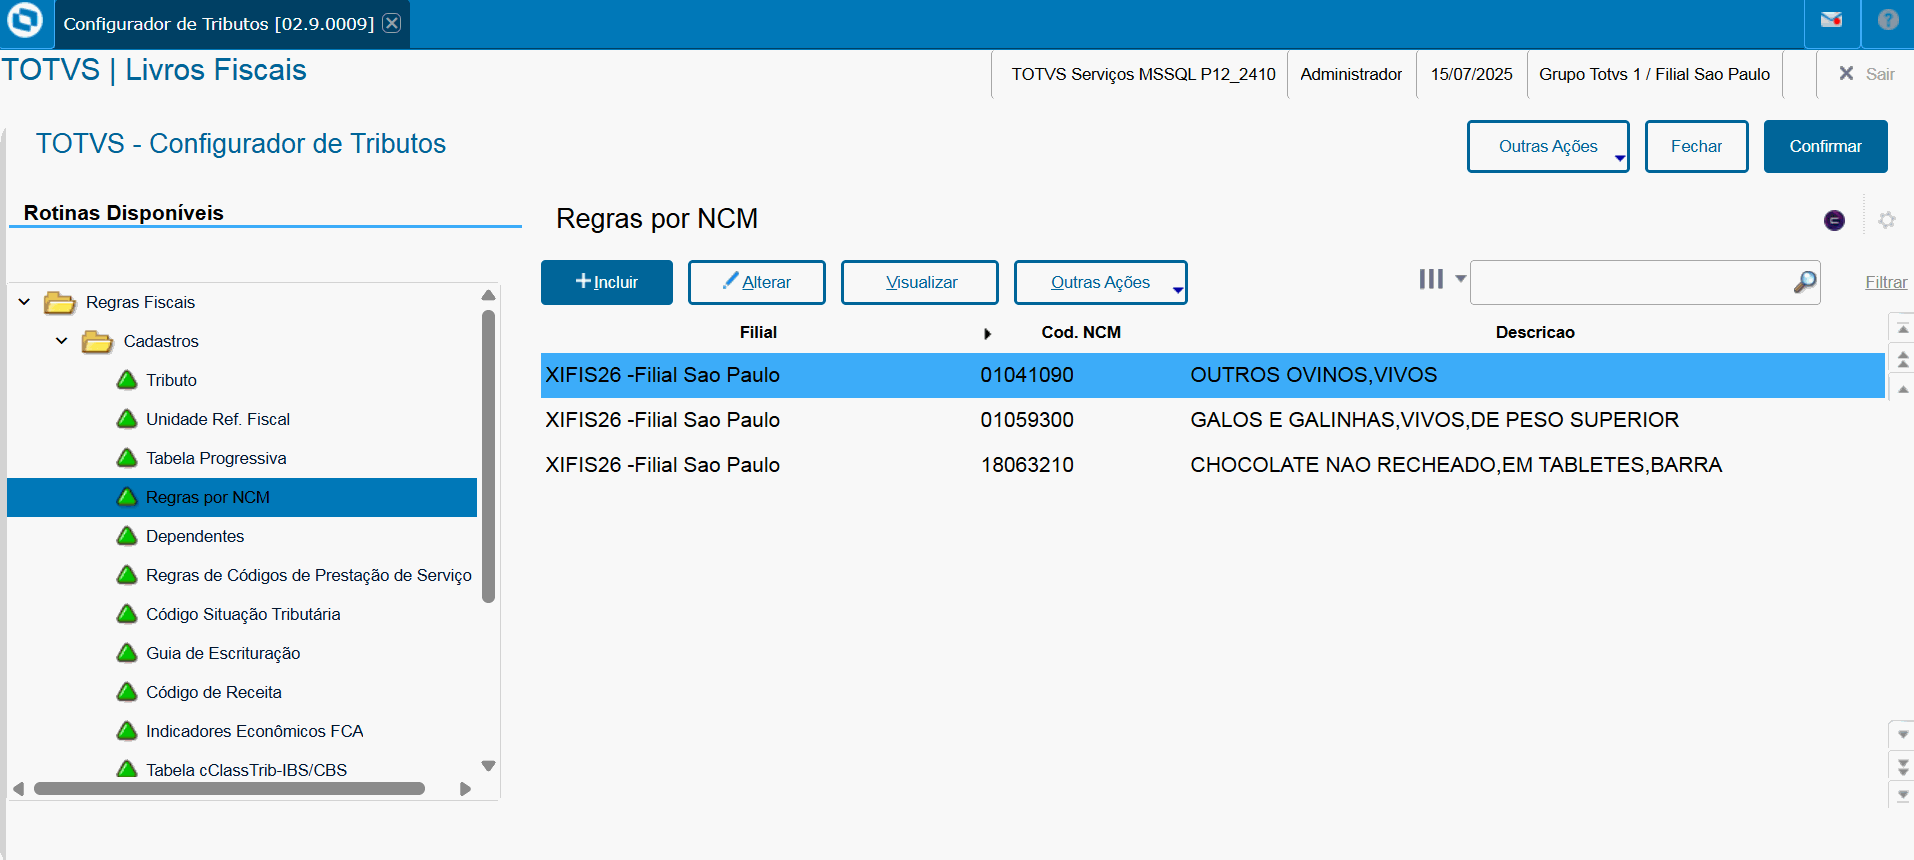Image resolution: width=1914 pixels, height=860 pixels.
Task: Select Regras por NCM in the tree
Action: click(242, 497)
